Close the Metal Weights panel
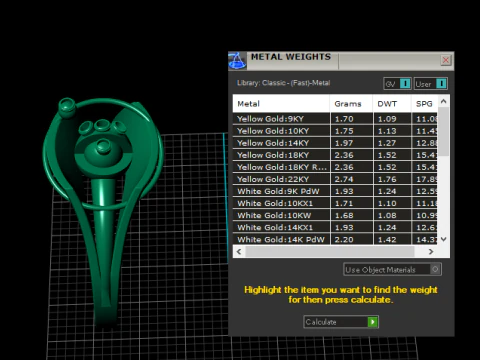Viewport: 480px width, 360px height. click(x=446, y=60)
